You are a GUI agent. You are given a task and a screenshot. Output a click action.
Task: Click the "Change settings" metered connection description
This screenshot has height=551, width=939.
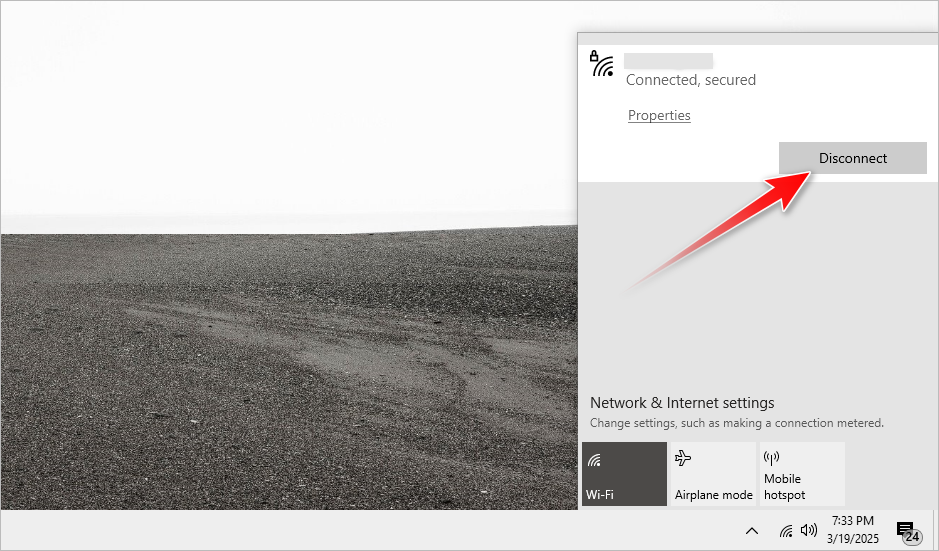pyautogui.click(x=736, y=423)
